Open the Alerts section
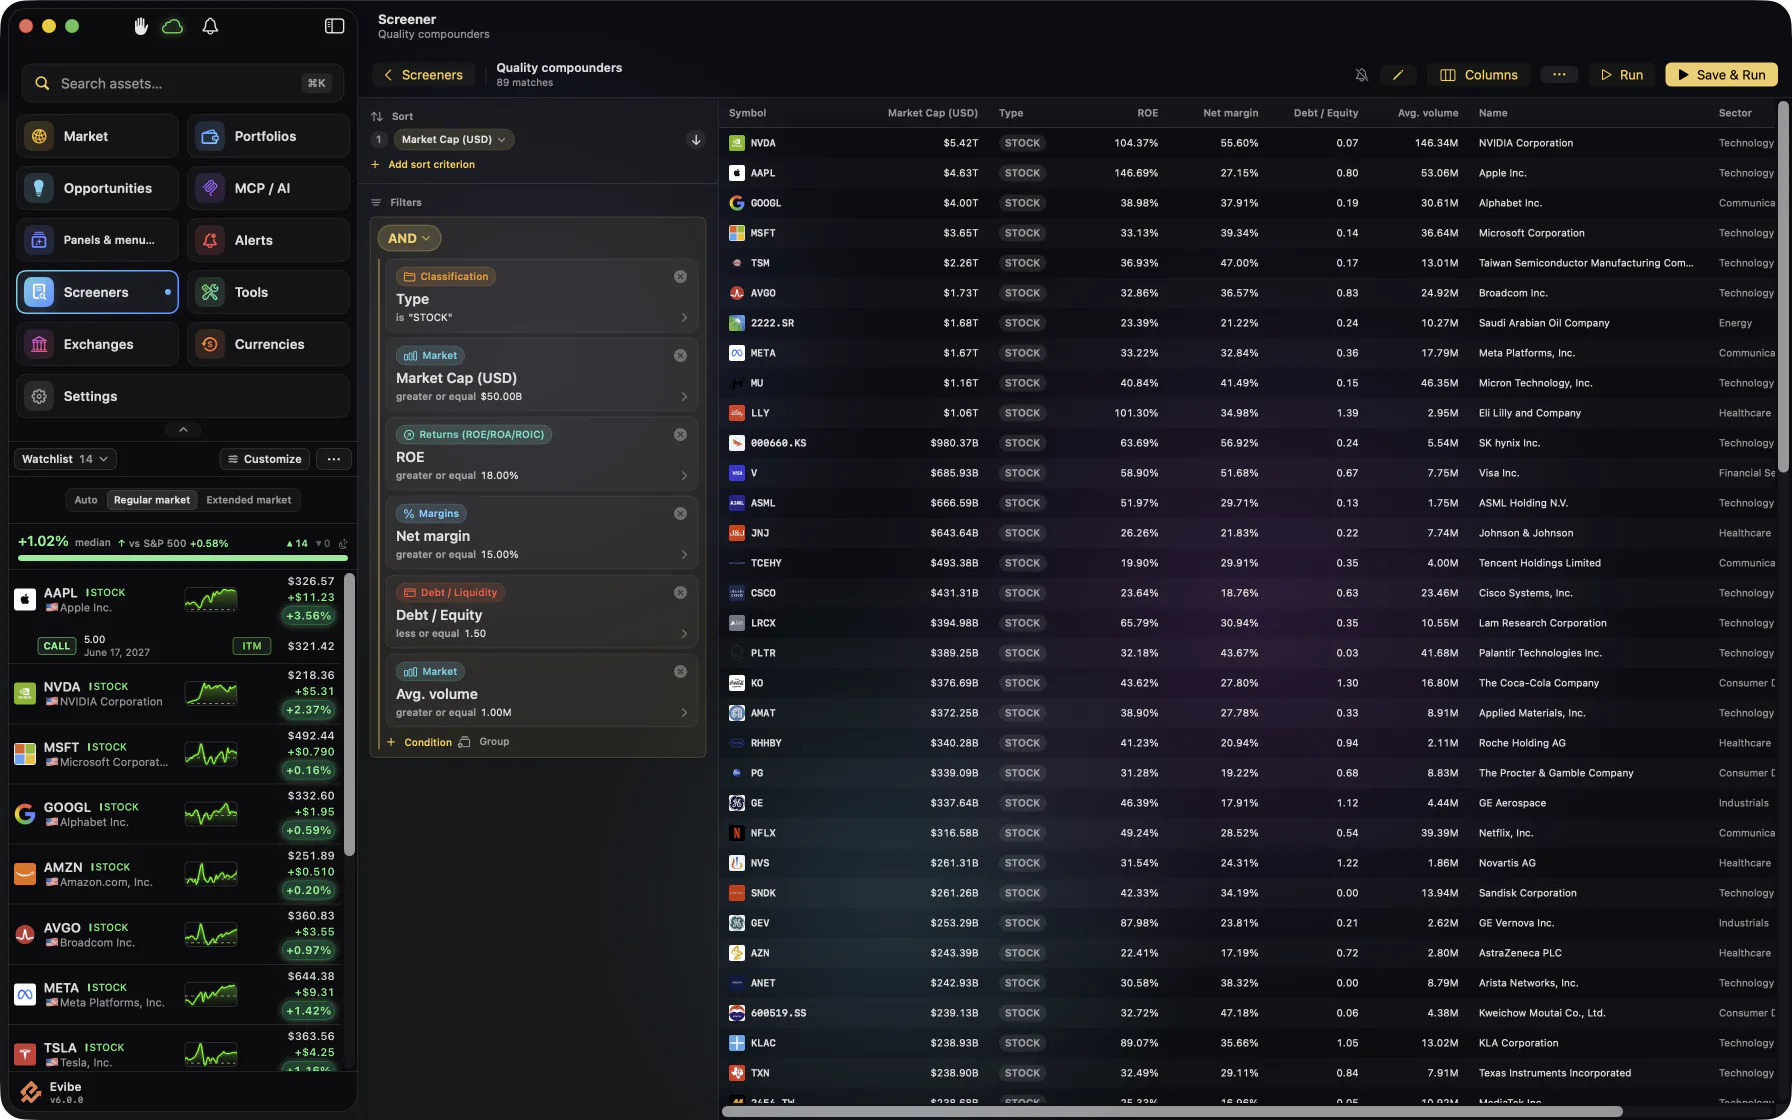This screenshot has width=1792, height=1120. [x=268, y=240]
